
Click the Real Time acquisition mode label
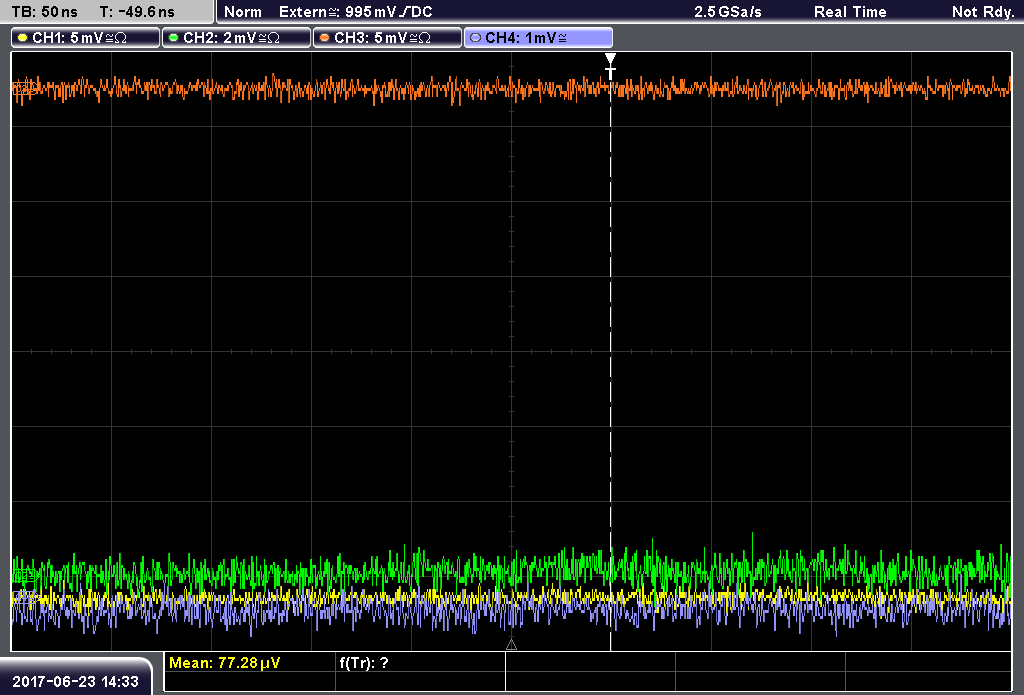pyautogui.click(x=850, y=12)
